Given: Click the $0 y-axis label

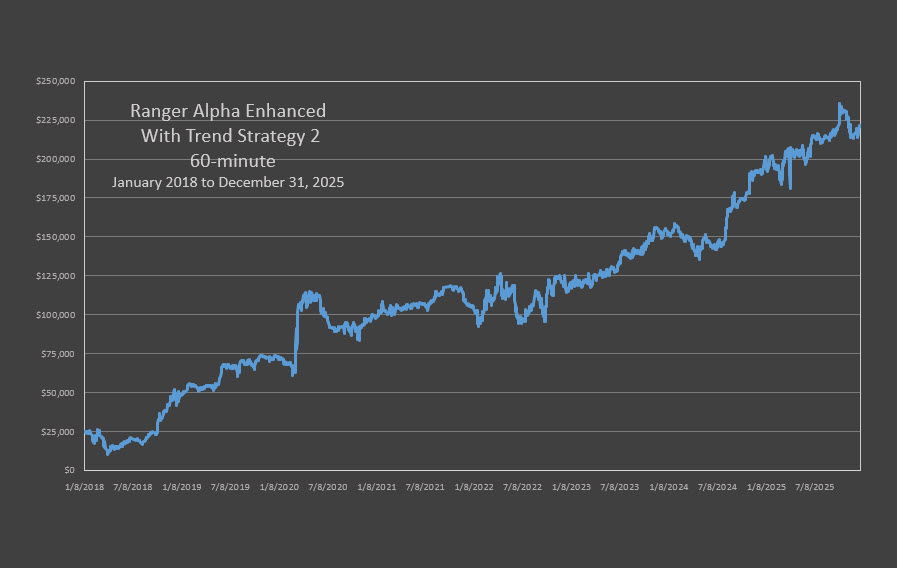Looking at the screenshot, I should tap(67, 470).
